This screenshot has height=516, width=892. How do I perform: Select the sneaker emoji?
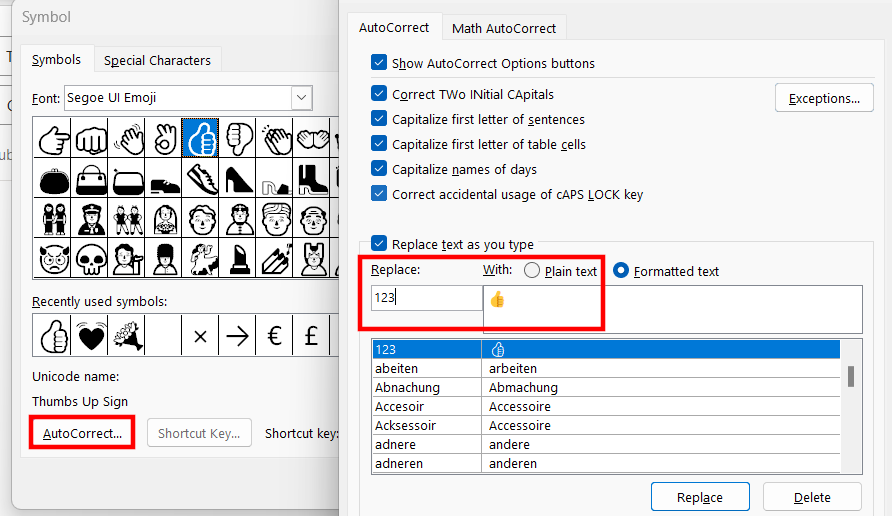click(201, 178)
